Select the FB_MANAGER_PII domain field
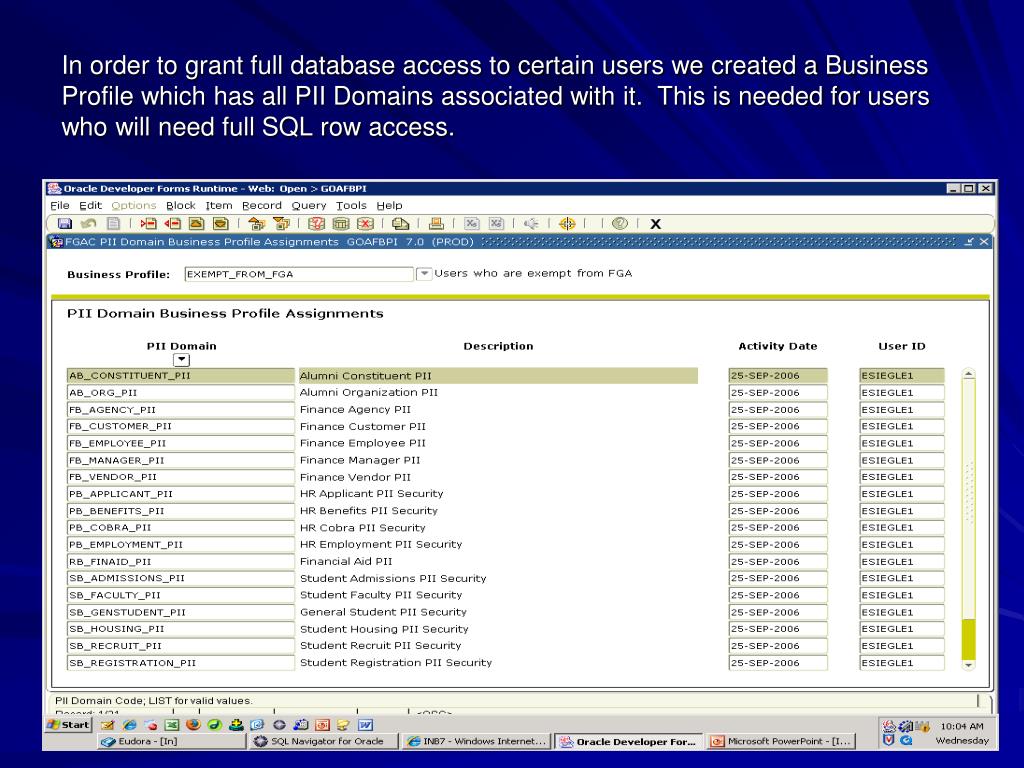This screenshot has height=768, width=1024. pos(181,460)
